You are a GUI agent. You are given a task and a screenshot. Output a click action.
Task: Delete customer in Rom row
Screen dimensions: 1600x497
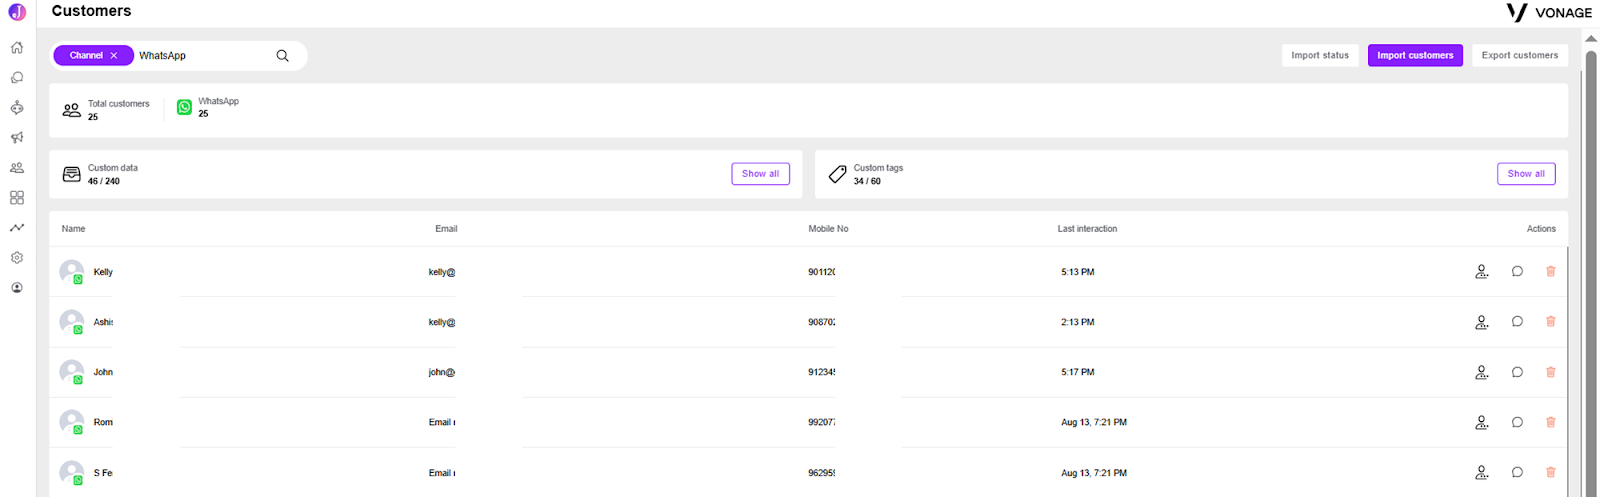(x=1551, y=422)
